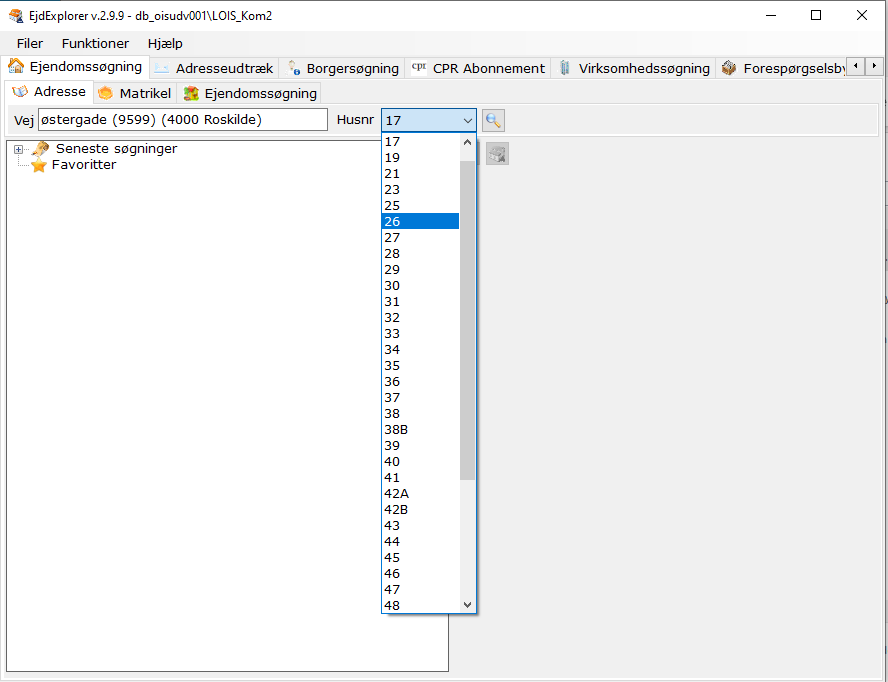Click the star icon next to Favoritter
The width and height of the screenshot is (888, 682).
39,165
